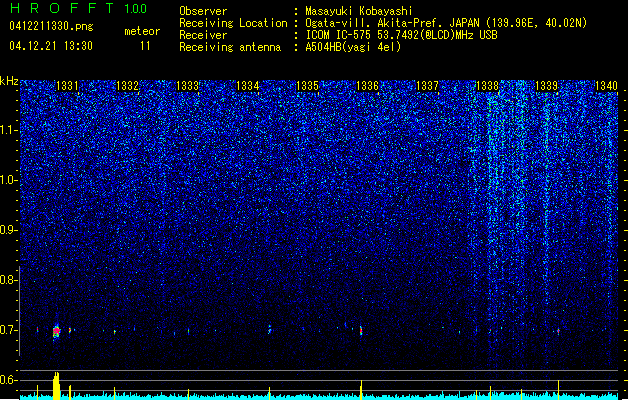The height and width of the screenshot is (400, 629).
Task: Click the 1335 time marker
Action: (307, 86)
